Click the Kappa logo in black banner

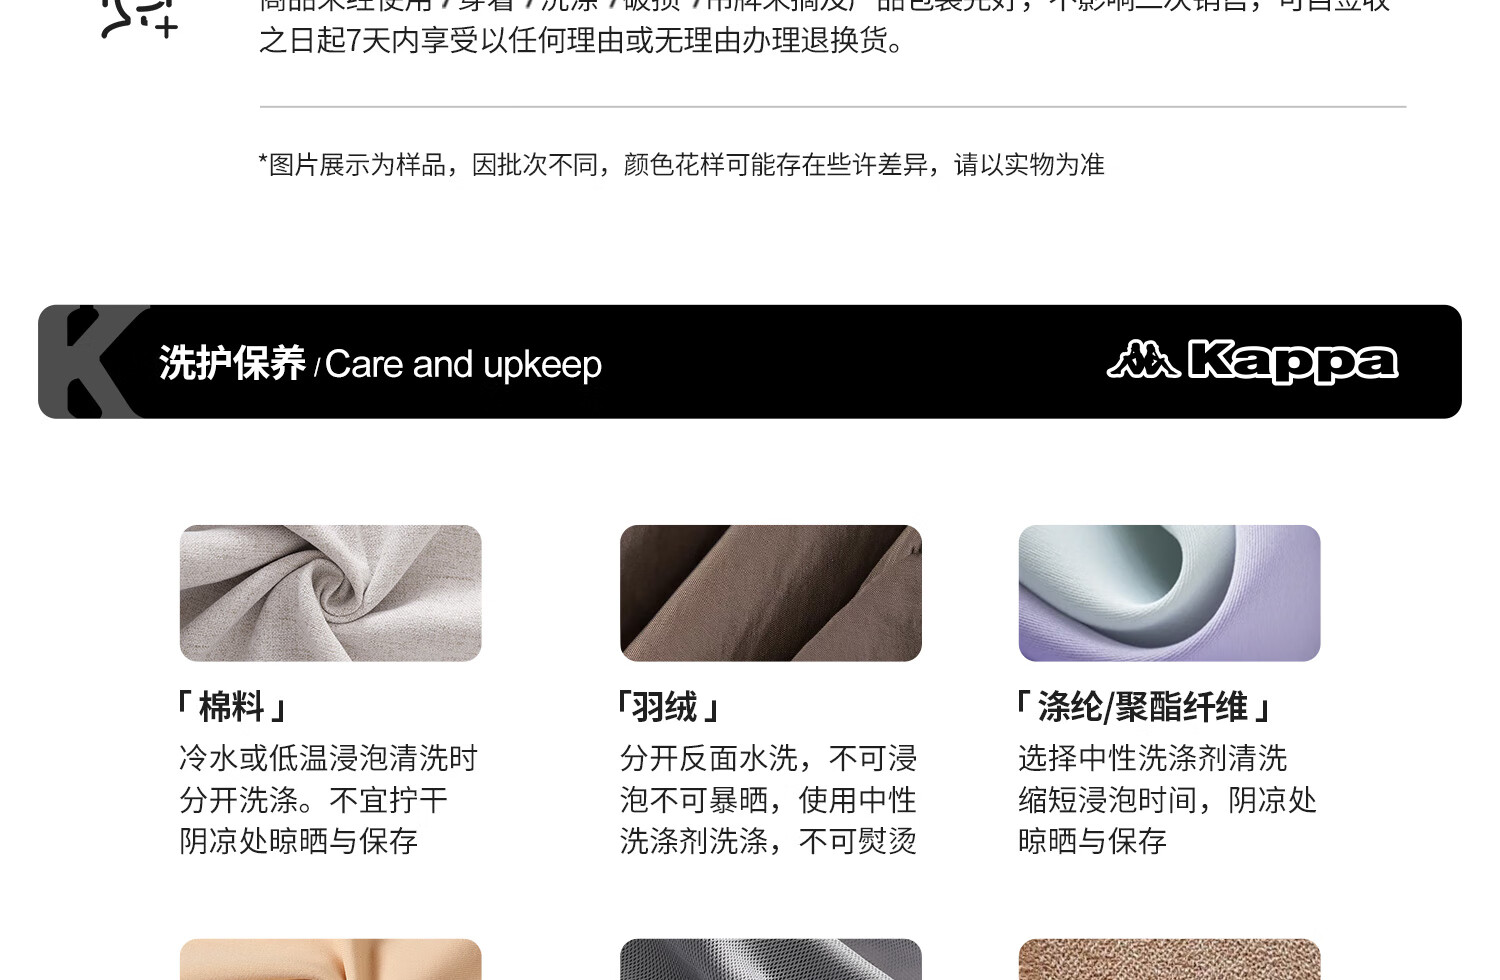pos(1252,361)
